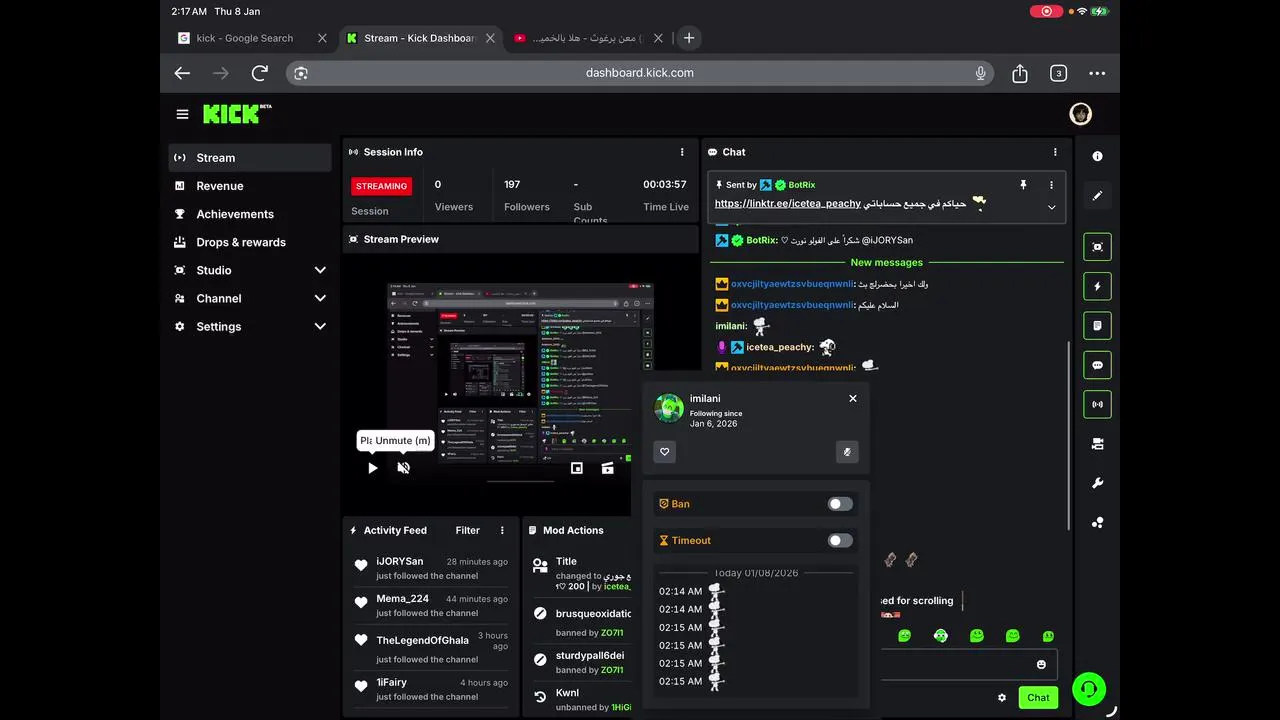Click muted microphone icon in imilani card
Screen dimensions: 1280x720
tap(847, 452)
